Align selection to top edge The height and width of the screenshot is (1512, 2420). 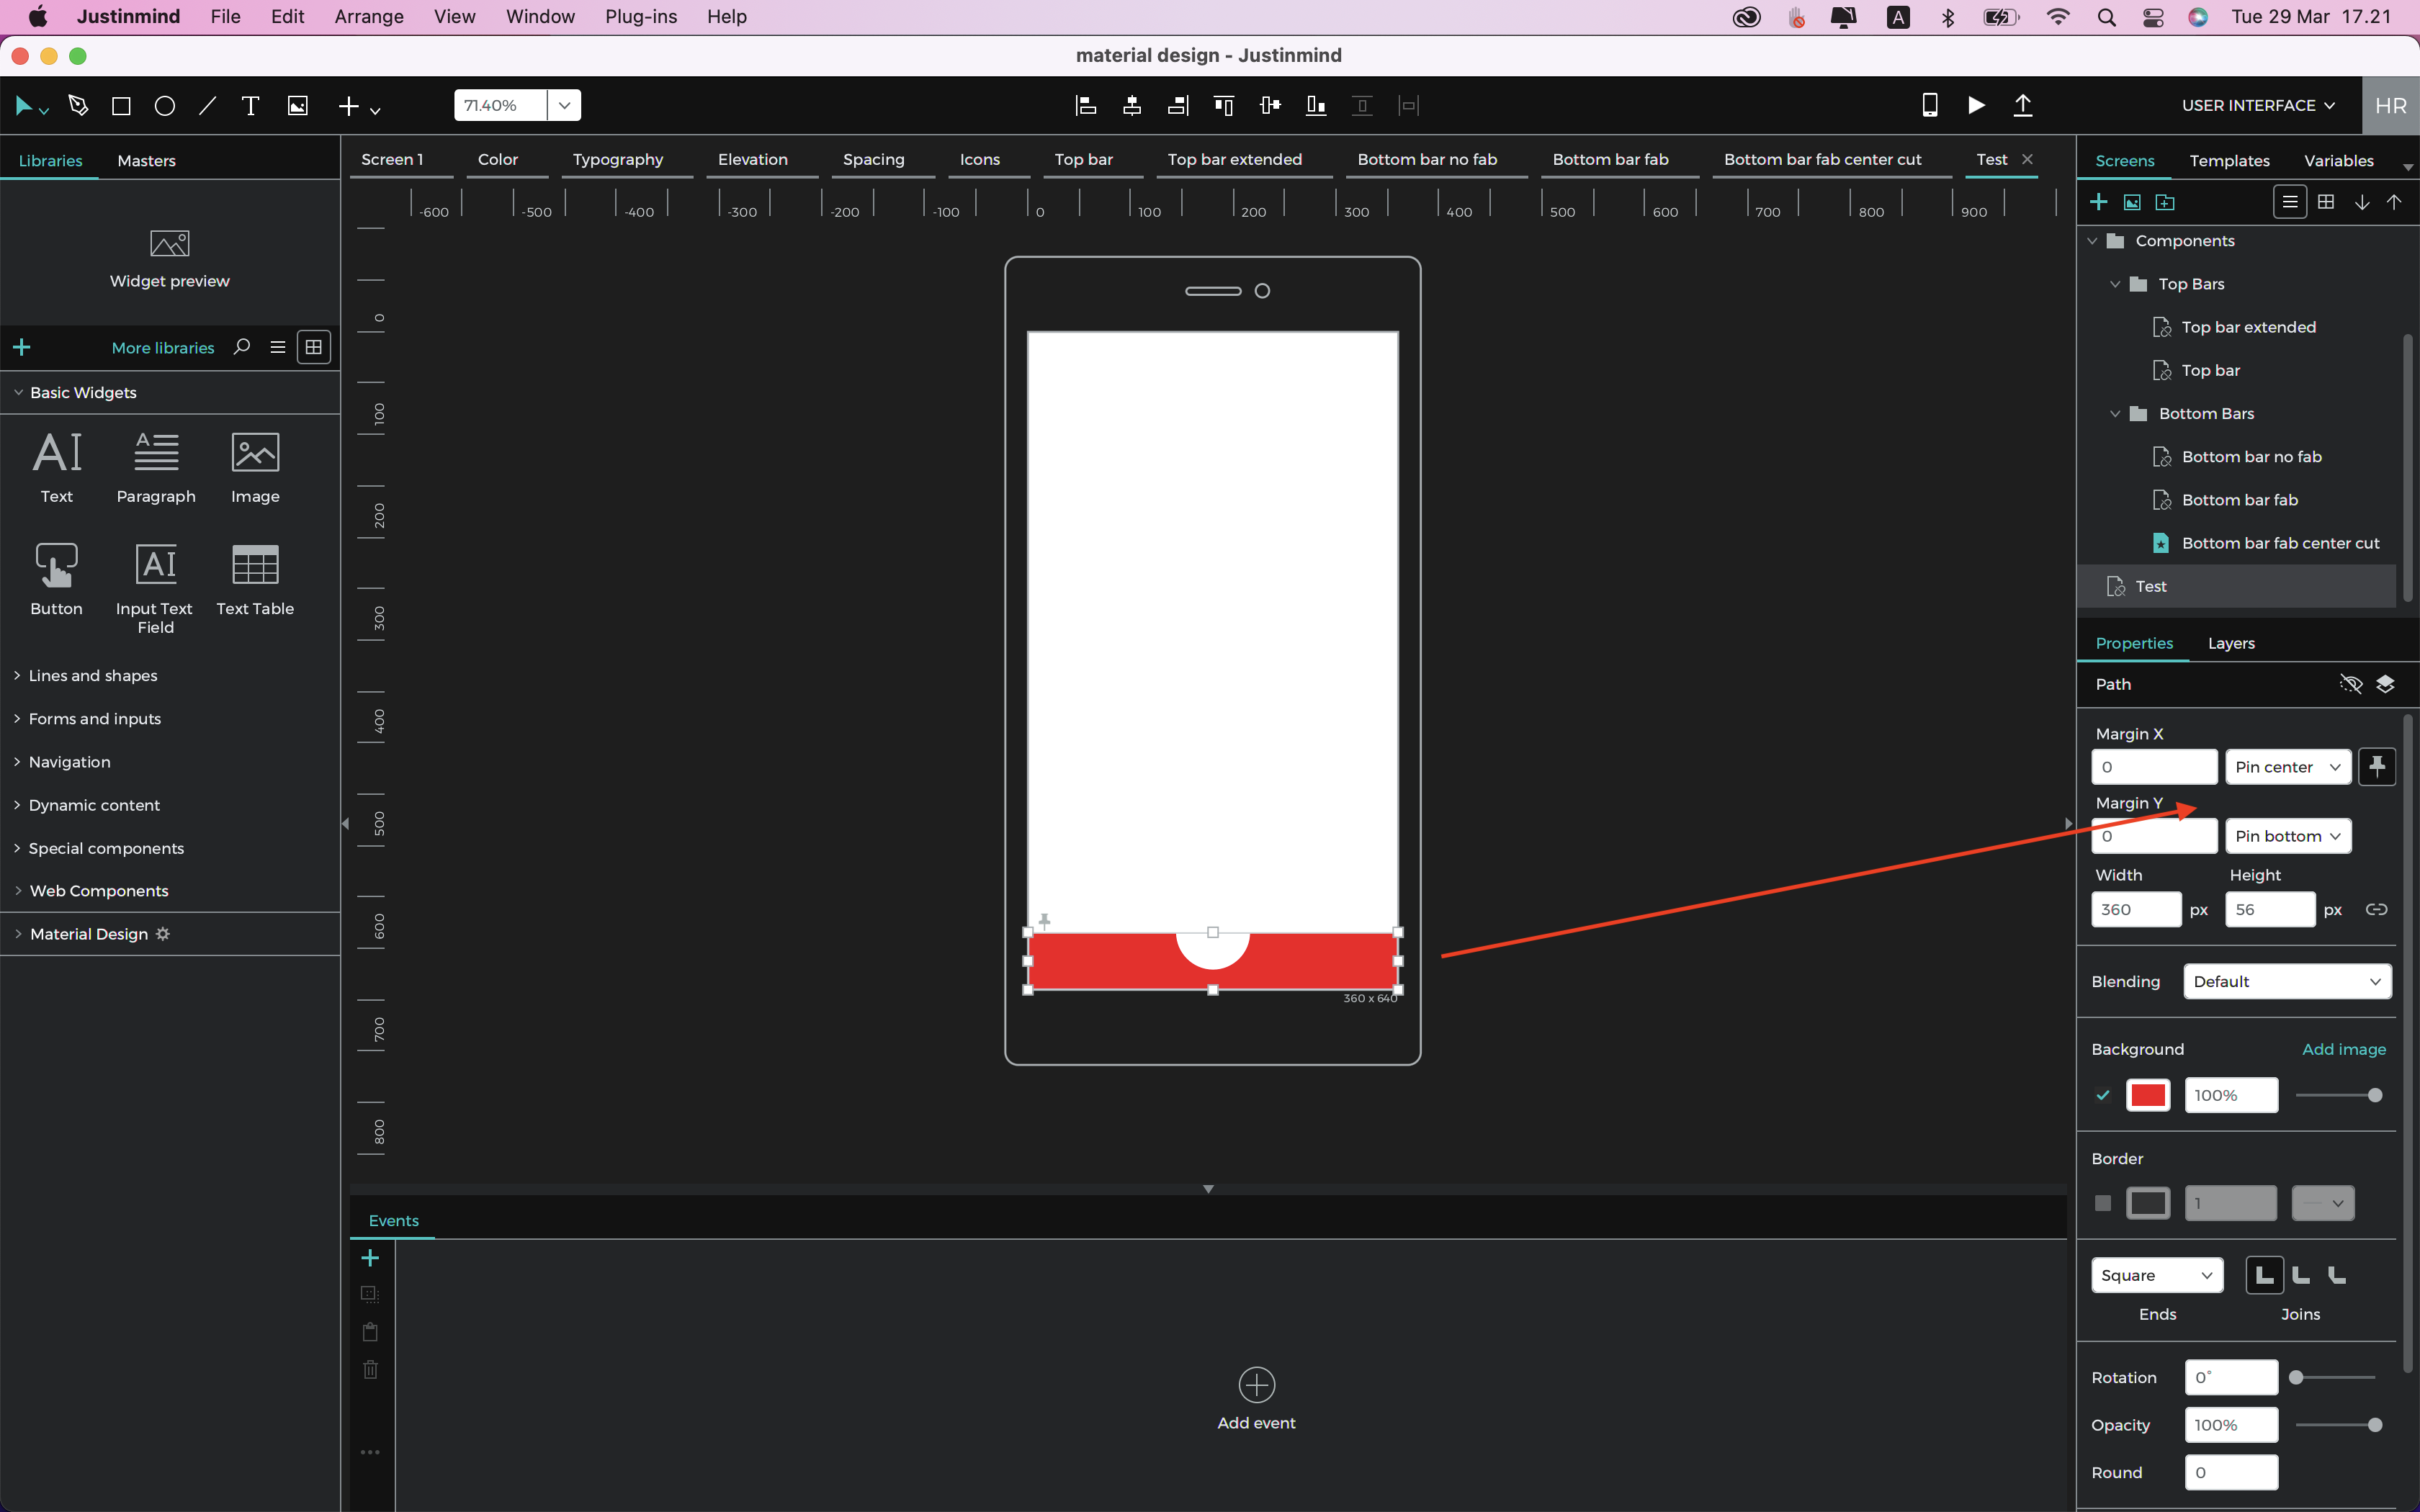pyautogui.click(x=1224, y=105)
